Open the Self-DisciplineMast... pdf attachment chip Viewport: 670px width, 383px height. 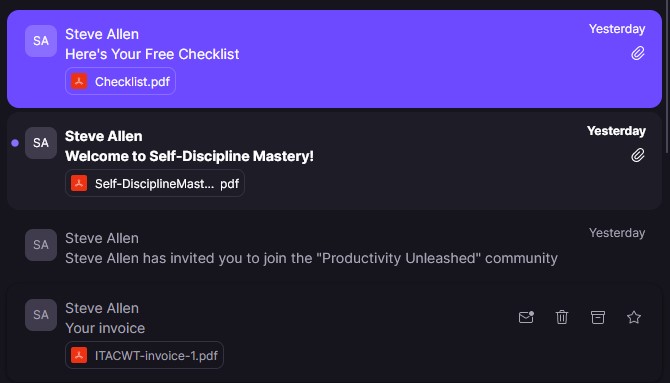(155, 183)
